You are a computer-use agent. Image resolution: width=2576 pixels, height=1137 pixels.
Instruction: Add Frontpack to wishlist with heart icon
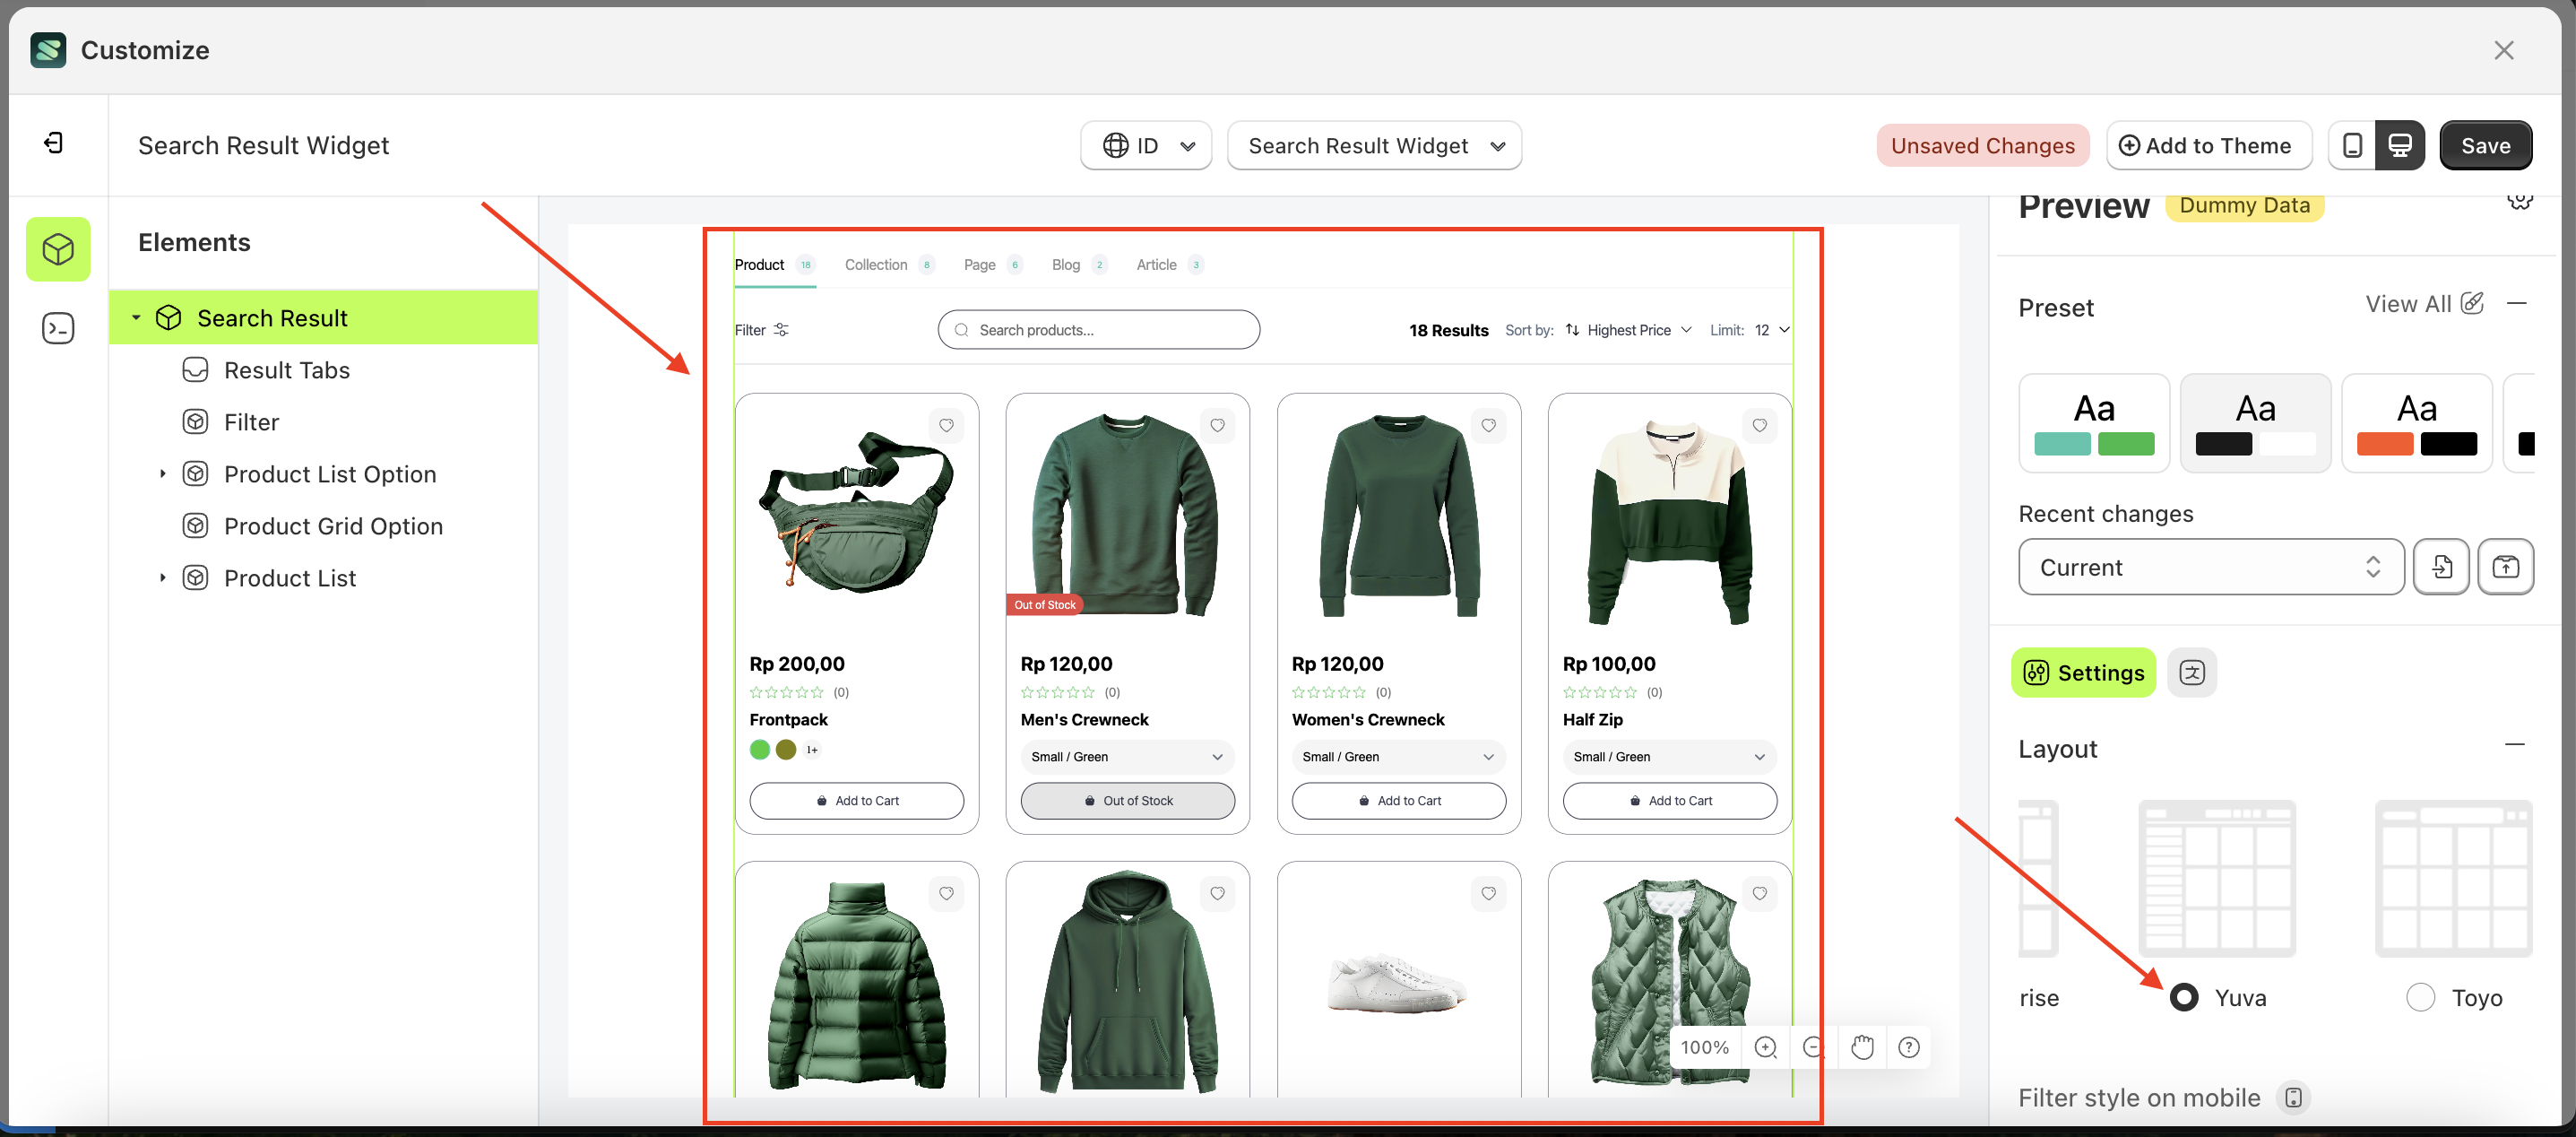pos(946,426)
